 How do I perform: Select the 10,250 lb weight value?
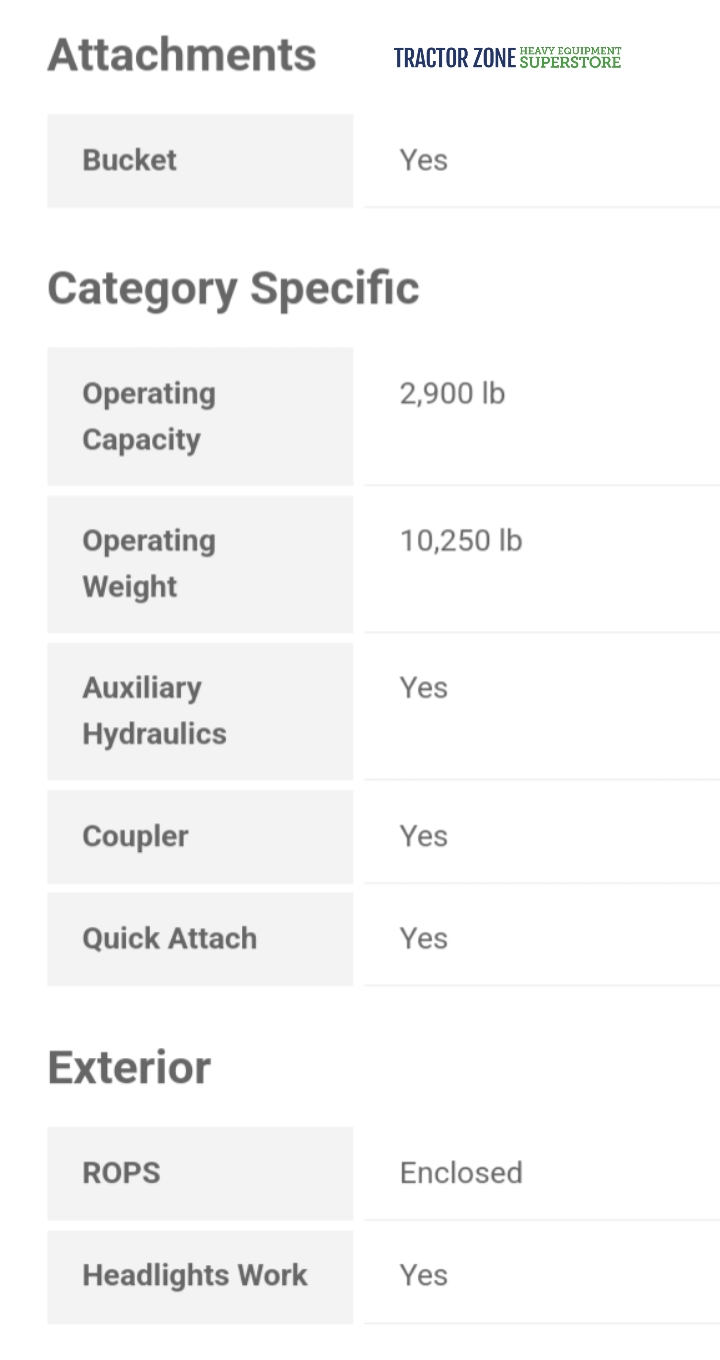tap(461, 540)
